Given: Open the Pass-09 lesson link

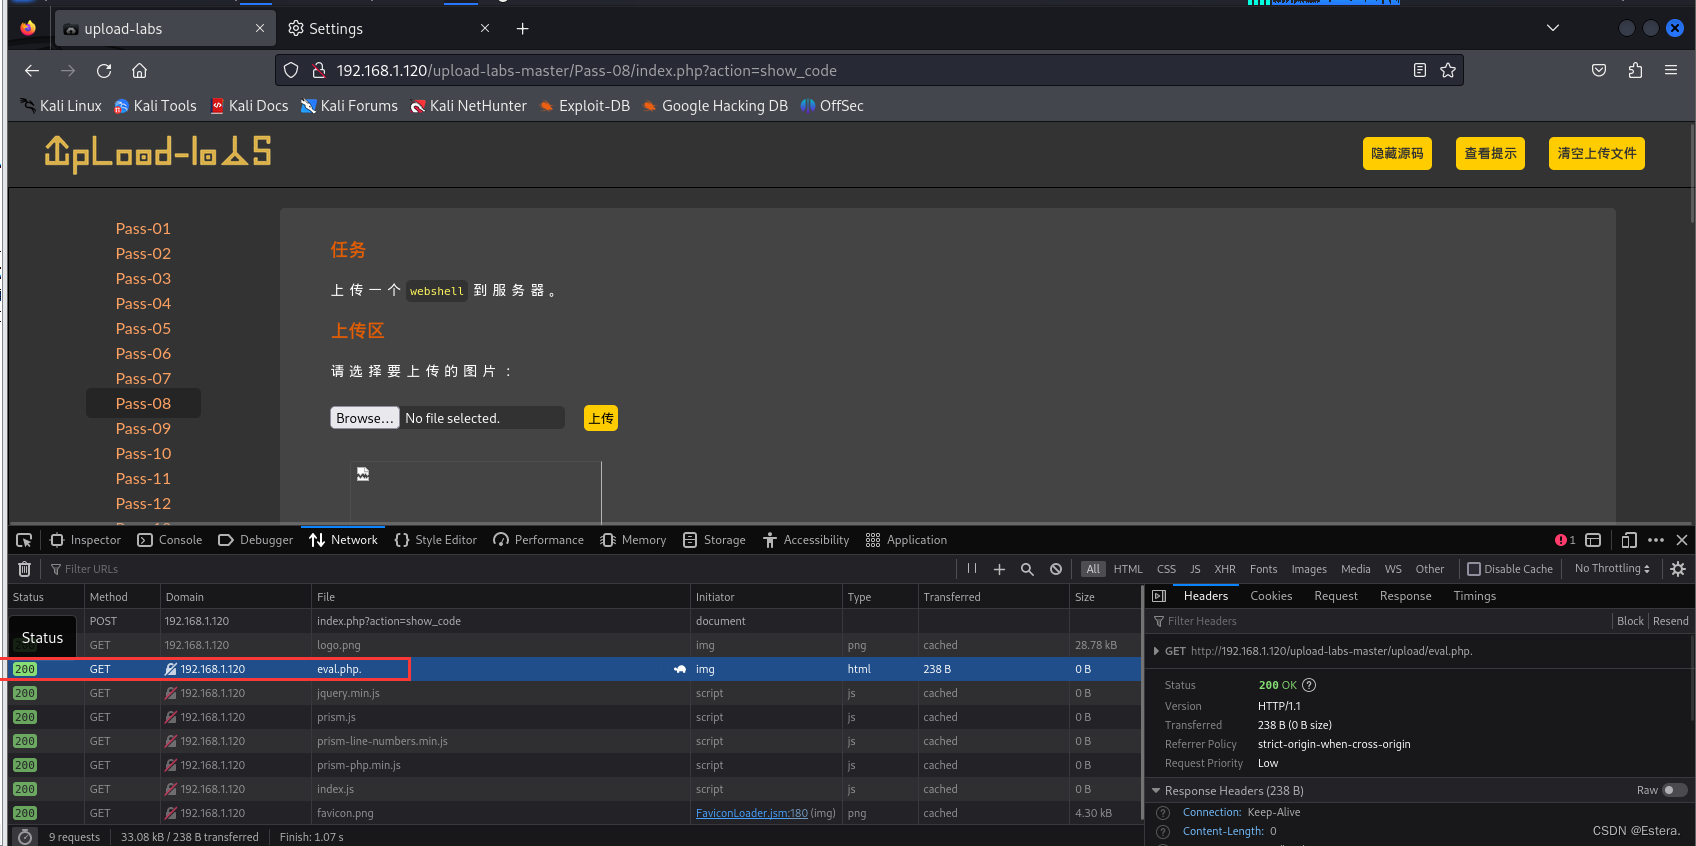Looking at the screenshot, I should coord(143,428).
